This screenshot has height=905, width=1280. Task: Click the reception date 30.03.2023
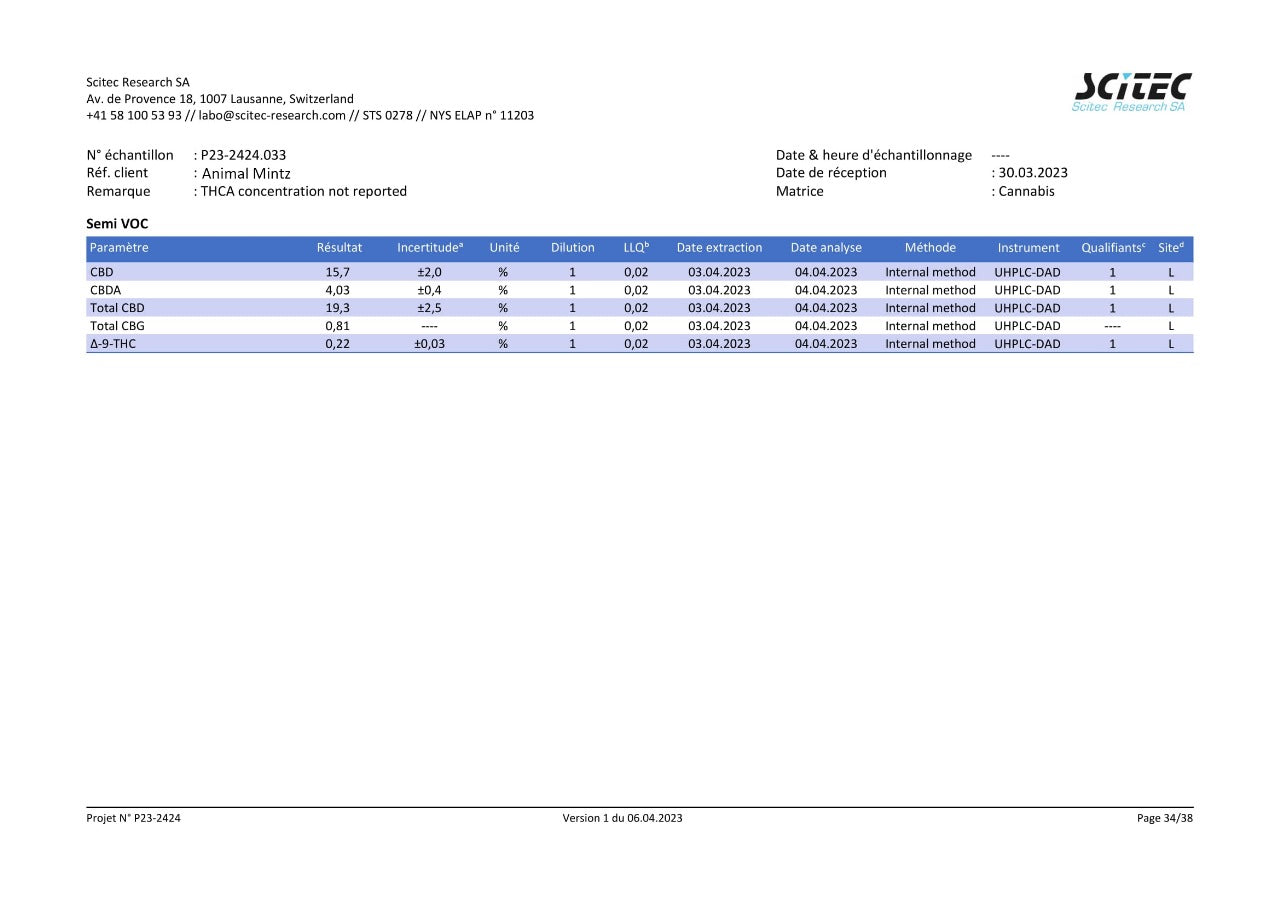point(1033,173)
